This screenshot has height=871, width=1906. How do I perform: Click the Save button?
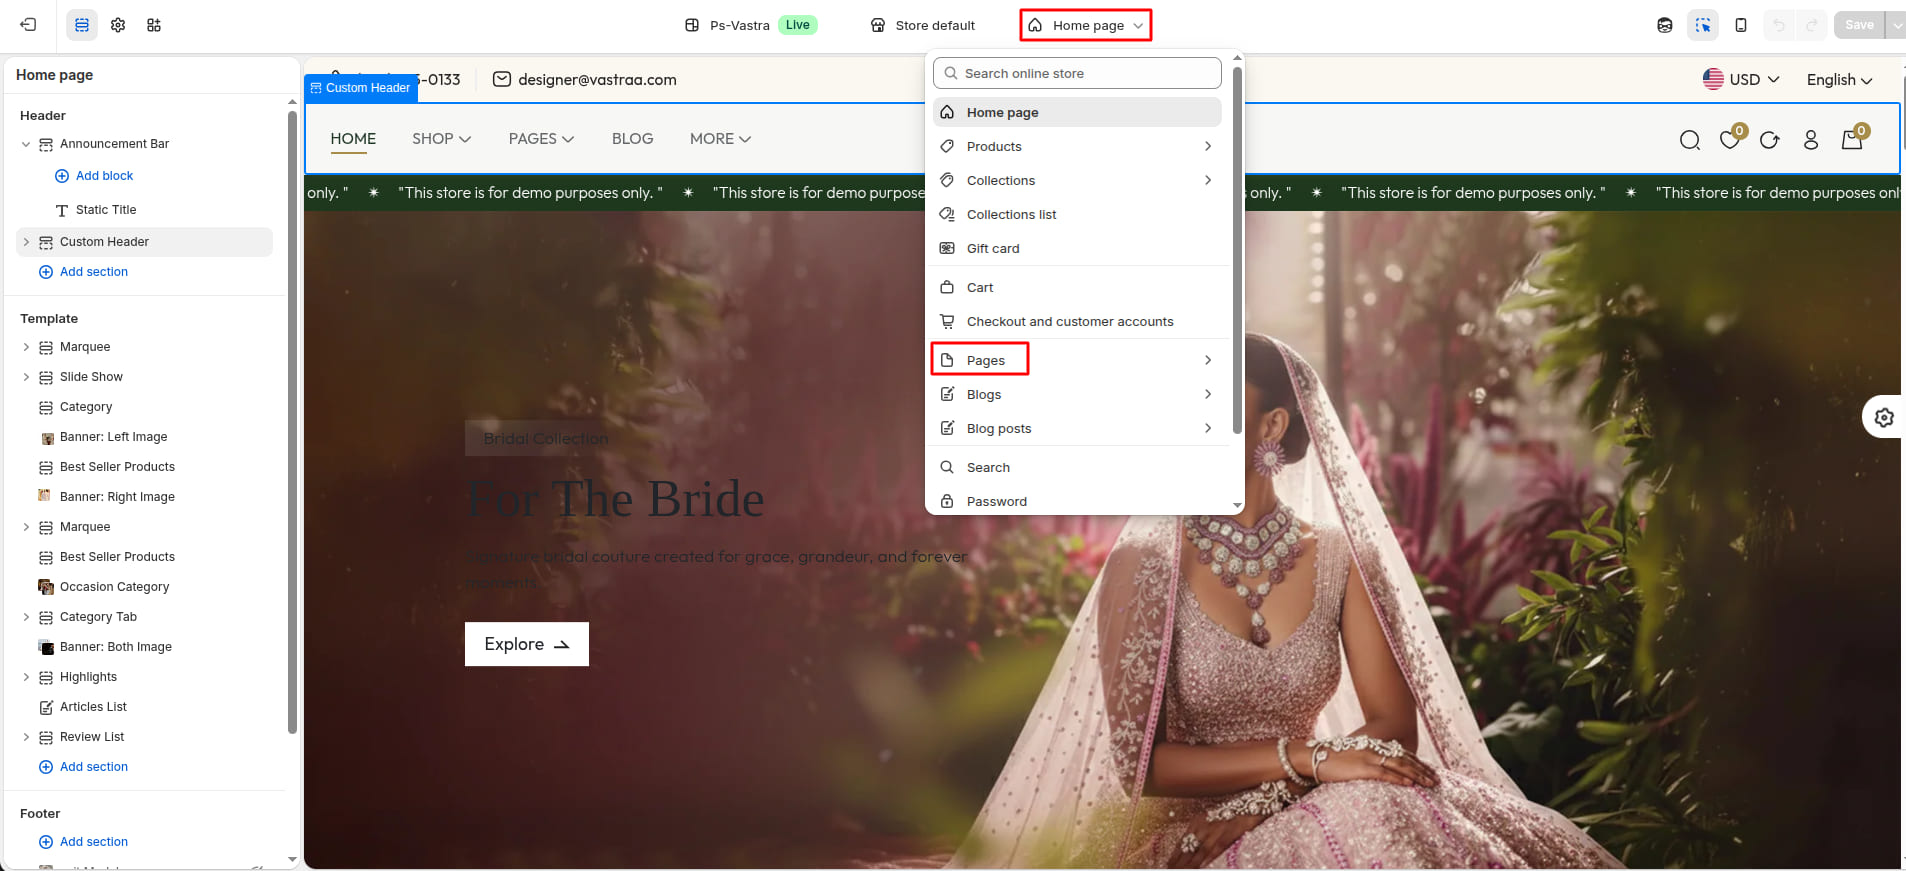pyautogui.click(x=1859, y=25)
